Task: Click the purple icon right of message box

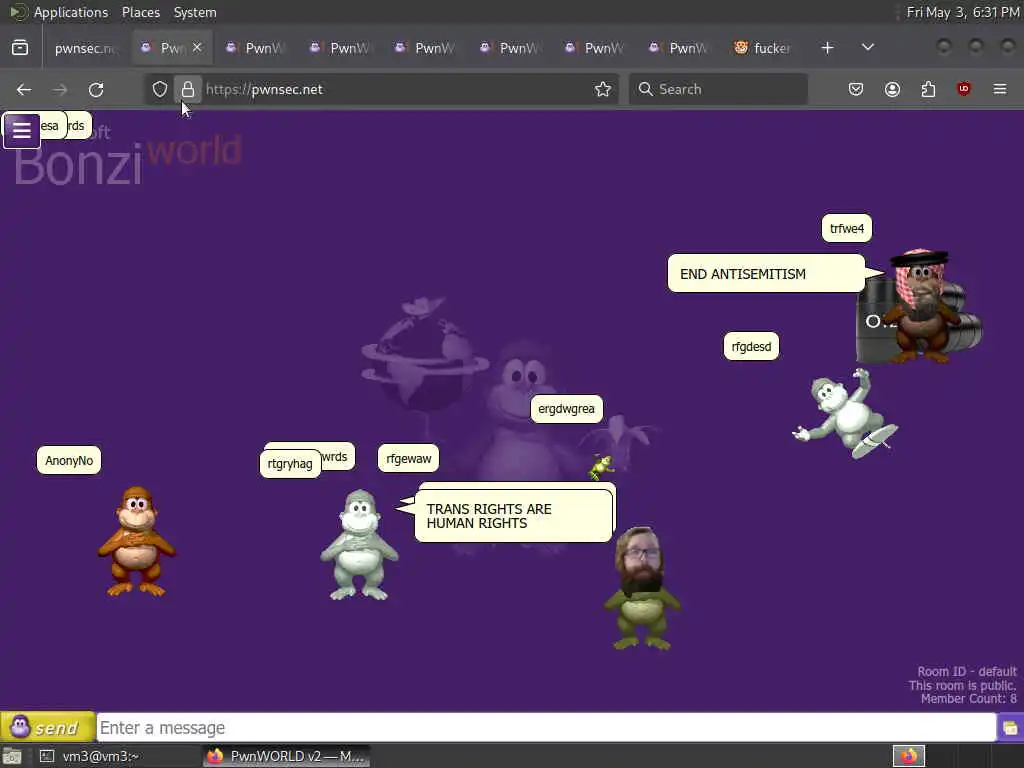Action: [x=1010, y=728]
